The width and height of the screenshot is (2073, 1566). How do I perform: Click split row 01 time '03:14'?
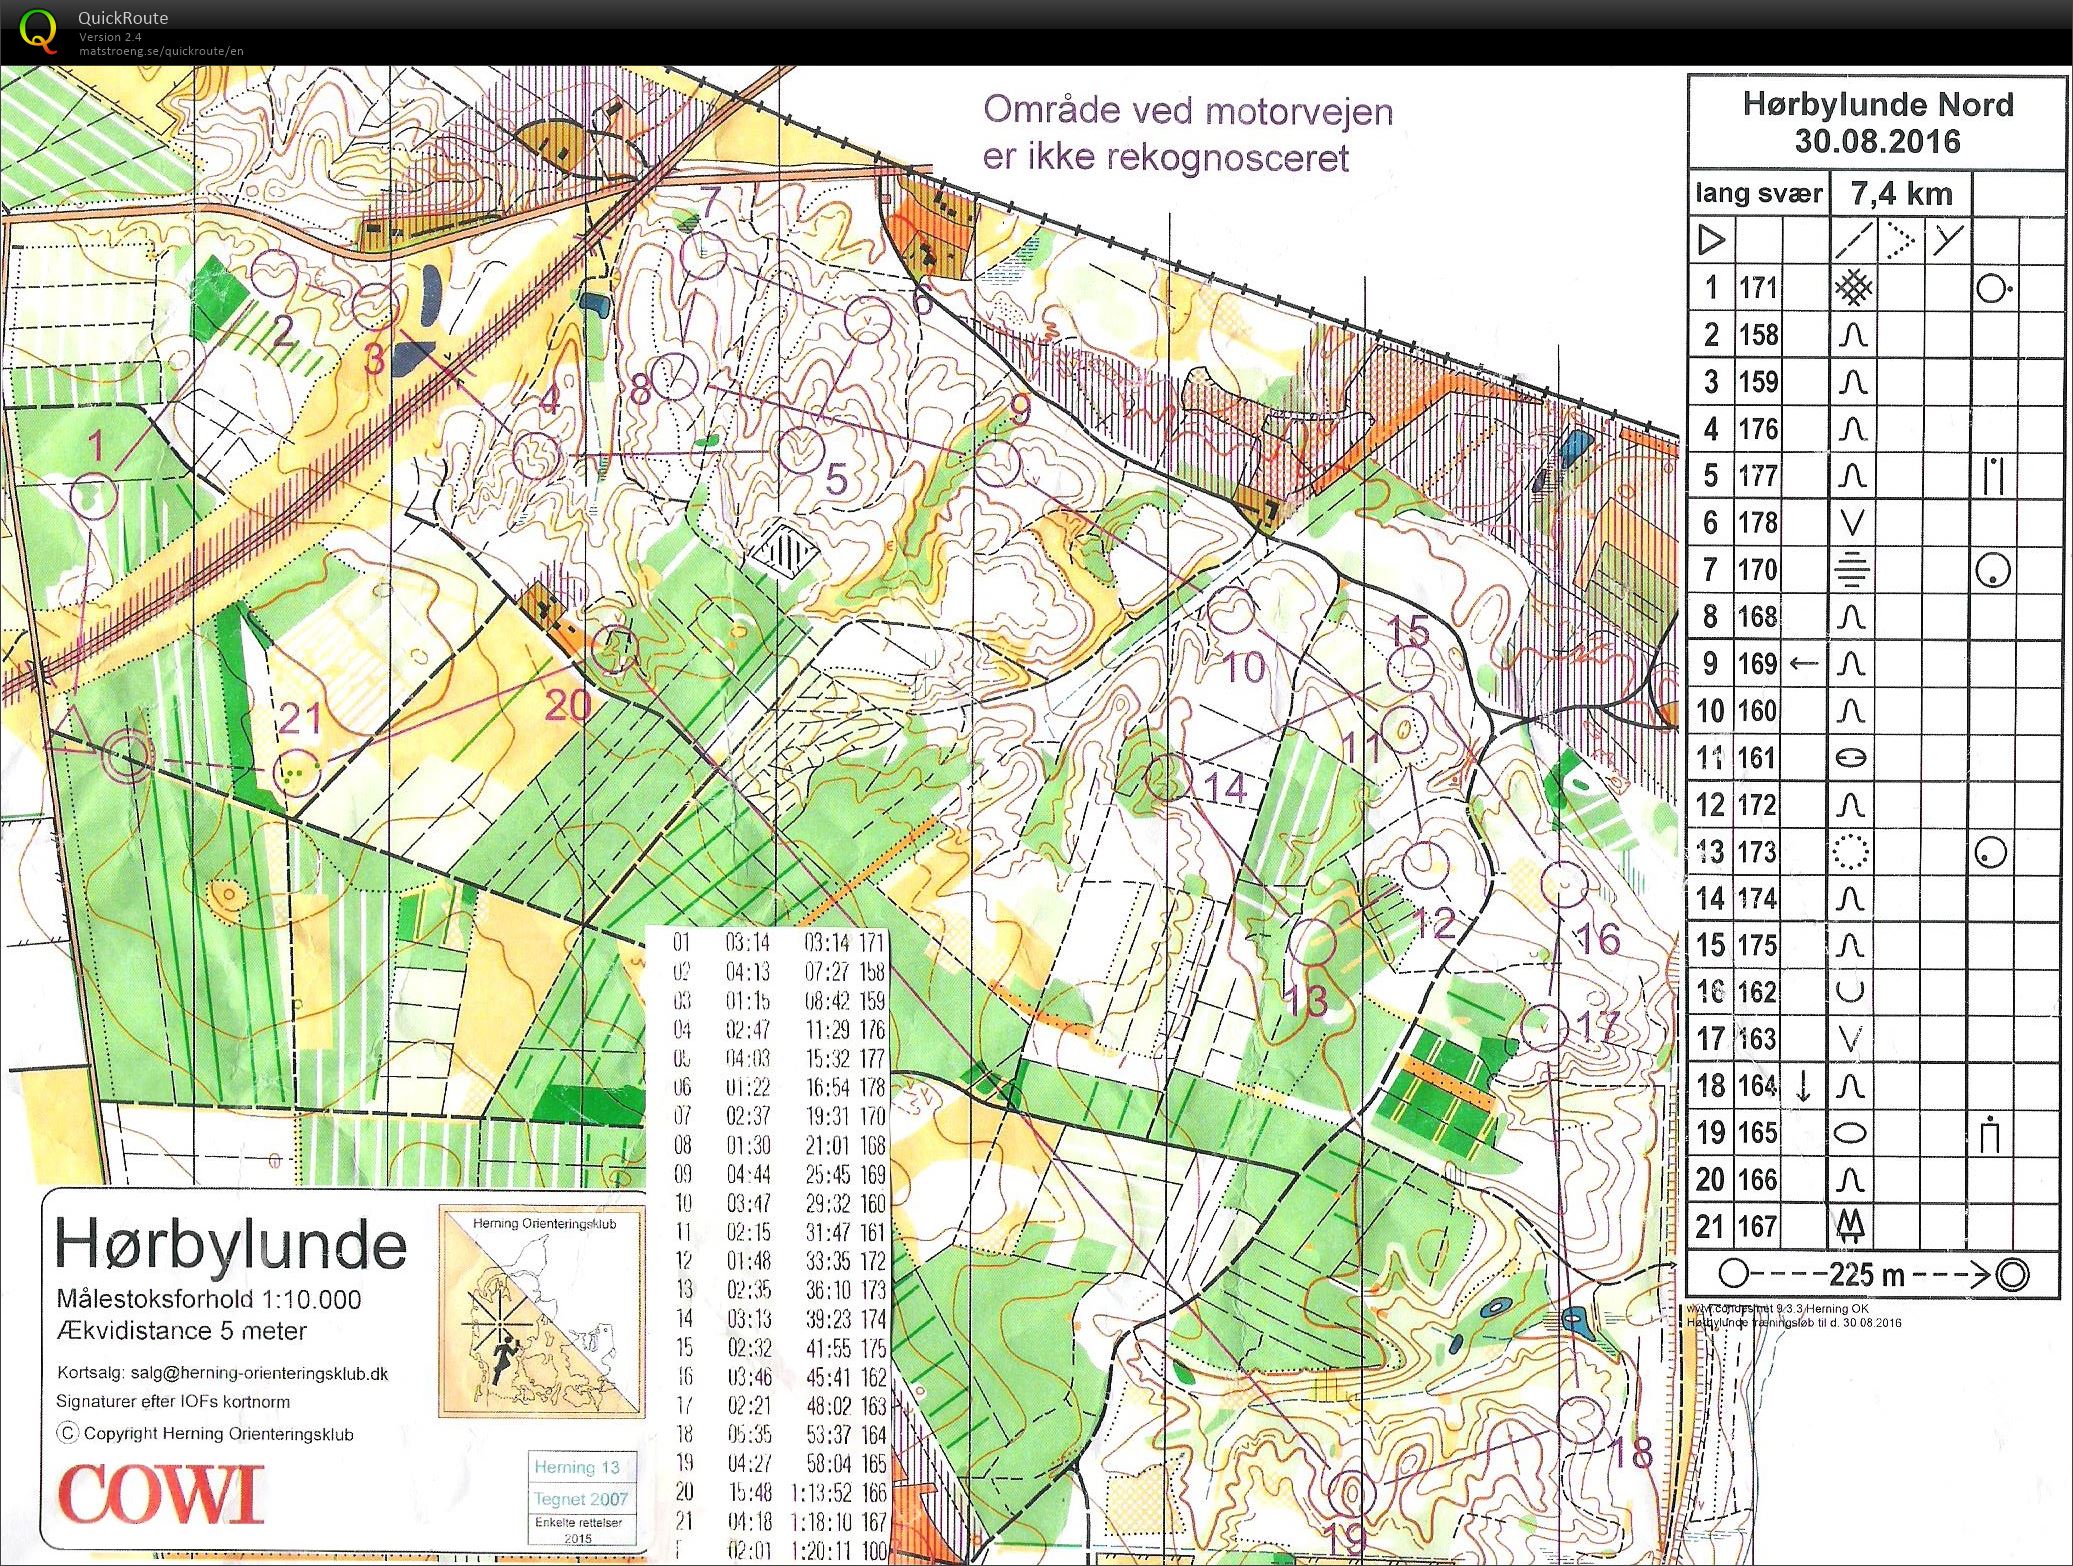click(x=748, y=943)
